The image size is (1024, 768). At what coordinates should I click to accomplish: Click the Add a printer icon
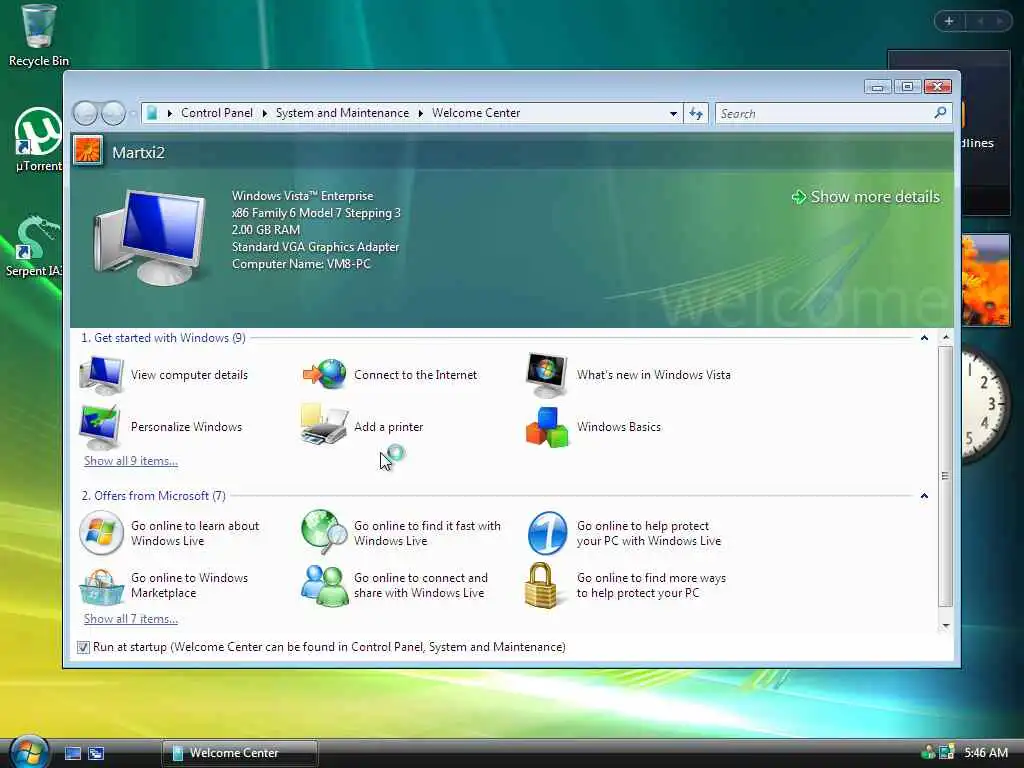pos(324,425)
